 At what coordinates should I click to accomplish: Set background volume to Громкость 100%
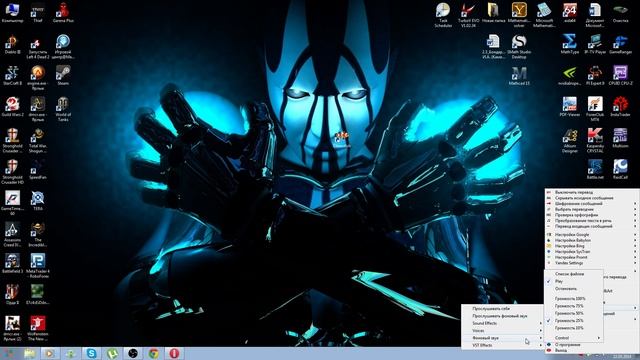(x=573, y=298)
